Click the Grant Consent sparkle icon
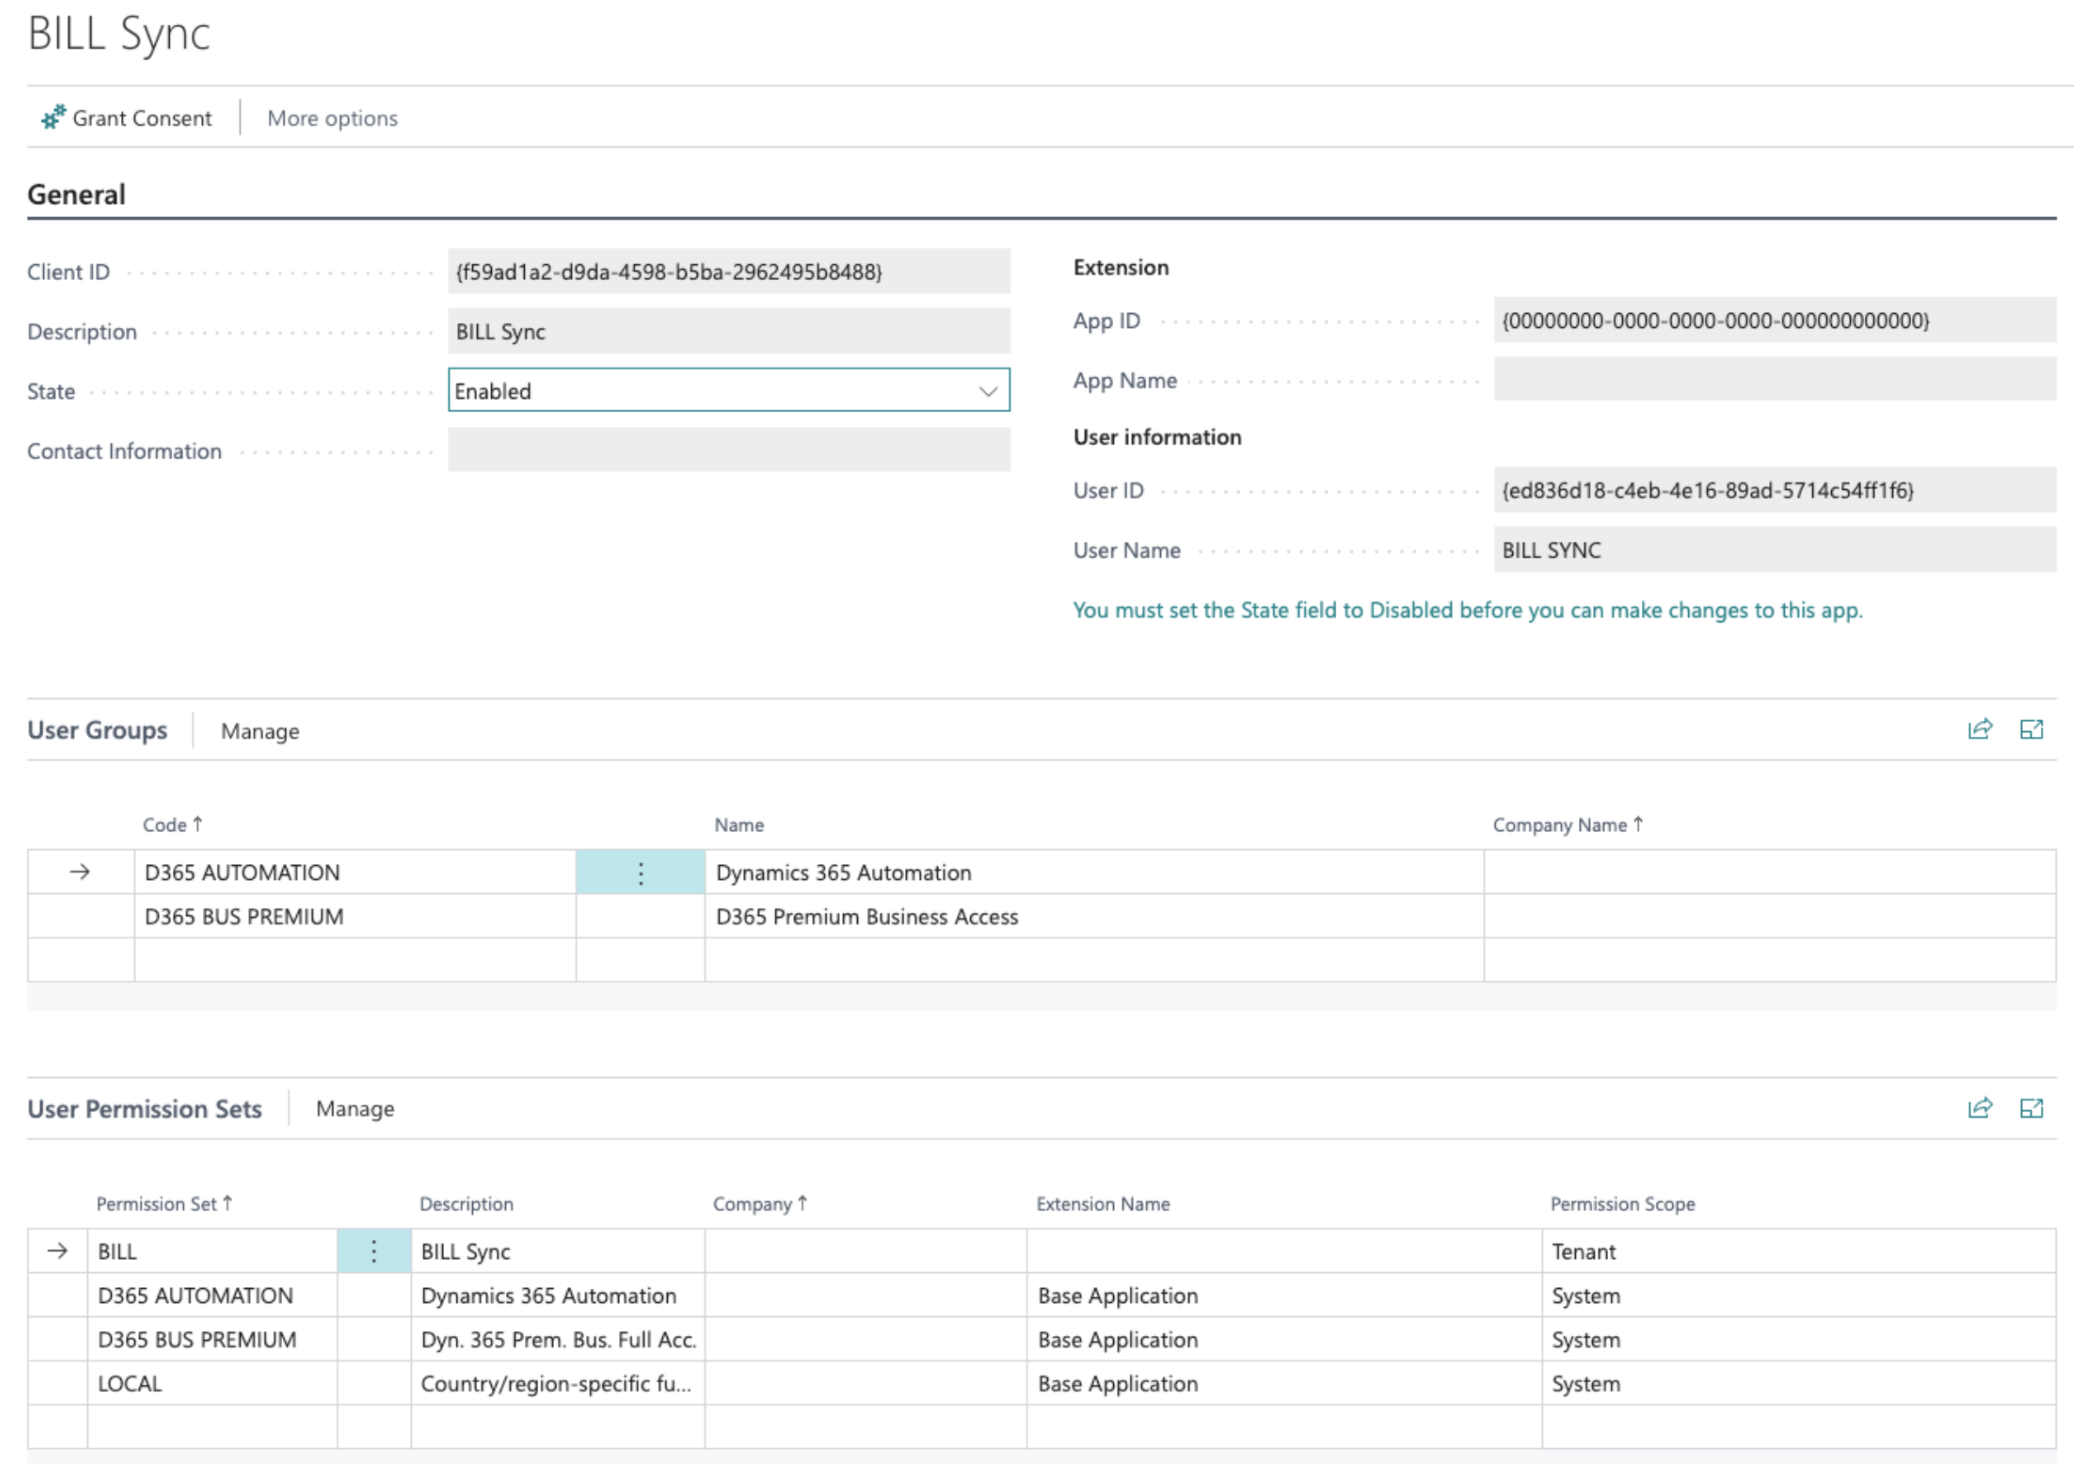This screenshot has height=1464, width=2082. click(x=49, y=117)
